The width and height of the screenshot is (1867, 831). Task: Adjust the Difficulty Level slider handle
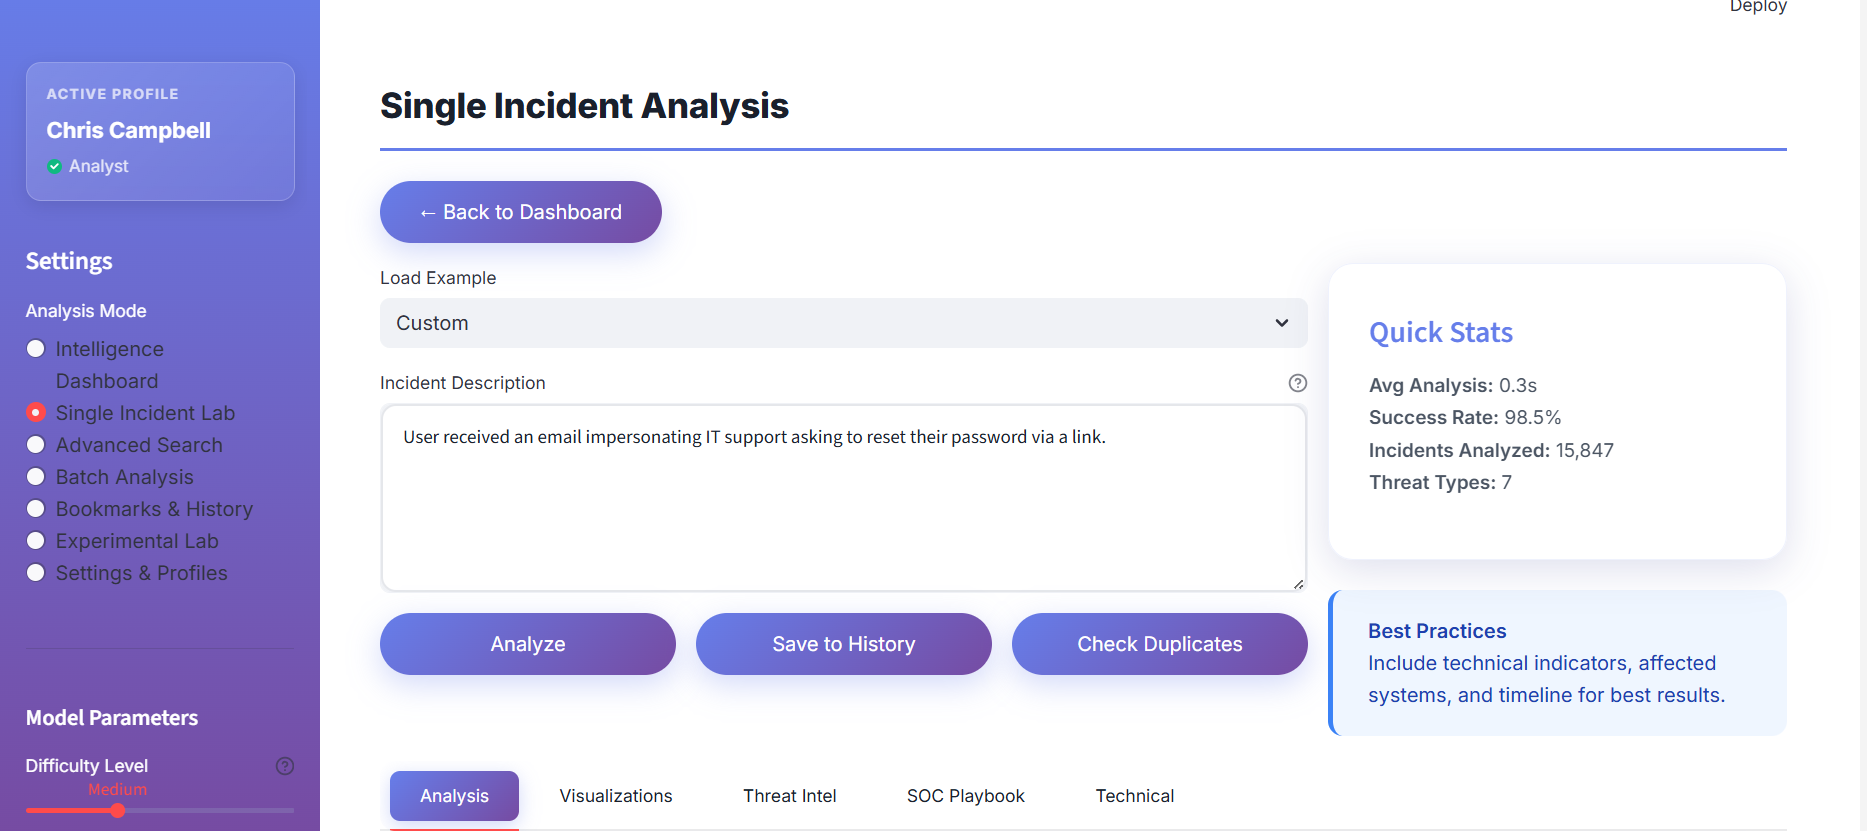118,810
